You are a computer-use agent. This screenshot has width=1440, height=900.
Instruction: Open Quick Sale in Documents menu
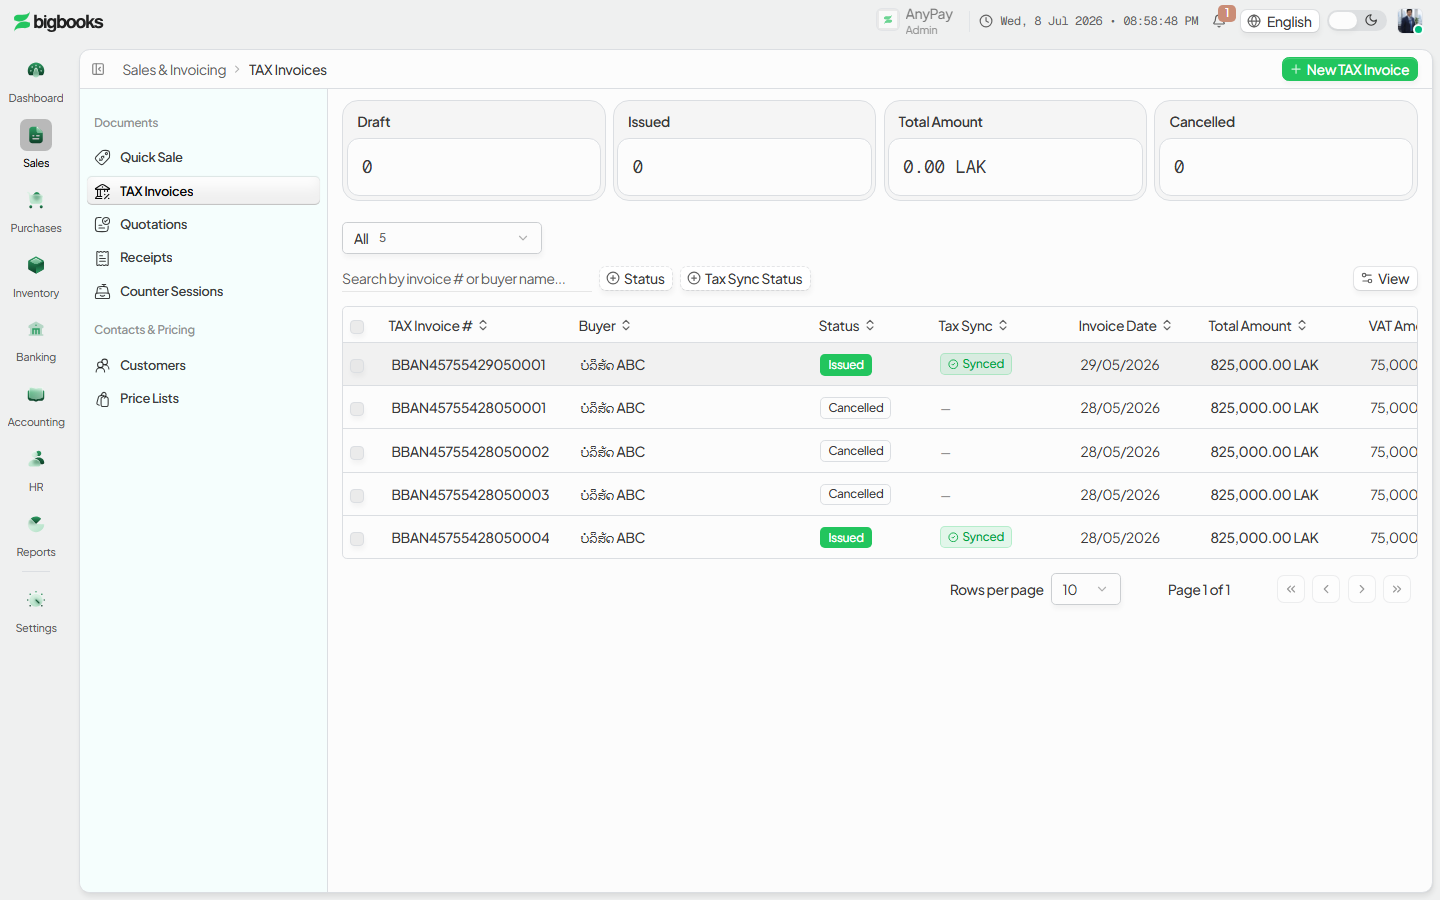(204, 157)
